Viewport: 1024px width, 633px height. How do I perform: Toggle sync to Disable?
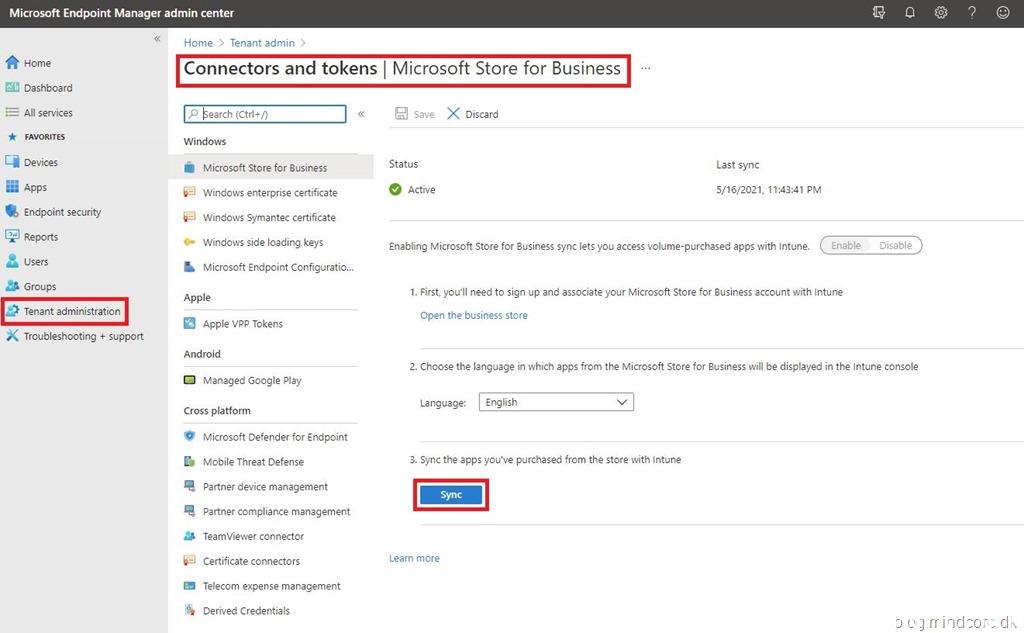click(x=895, y=245)
